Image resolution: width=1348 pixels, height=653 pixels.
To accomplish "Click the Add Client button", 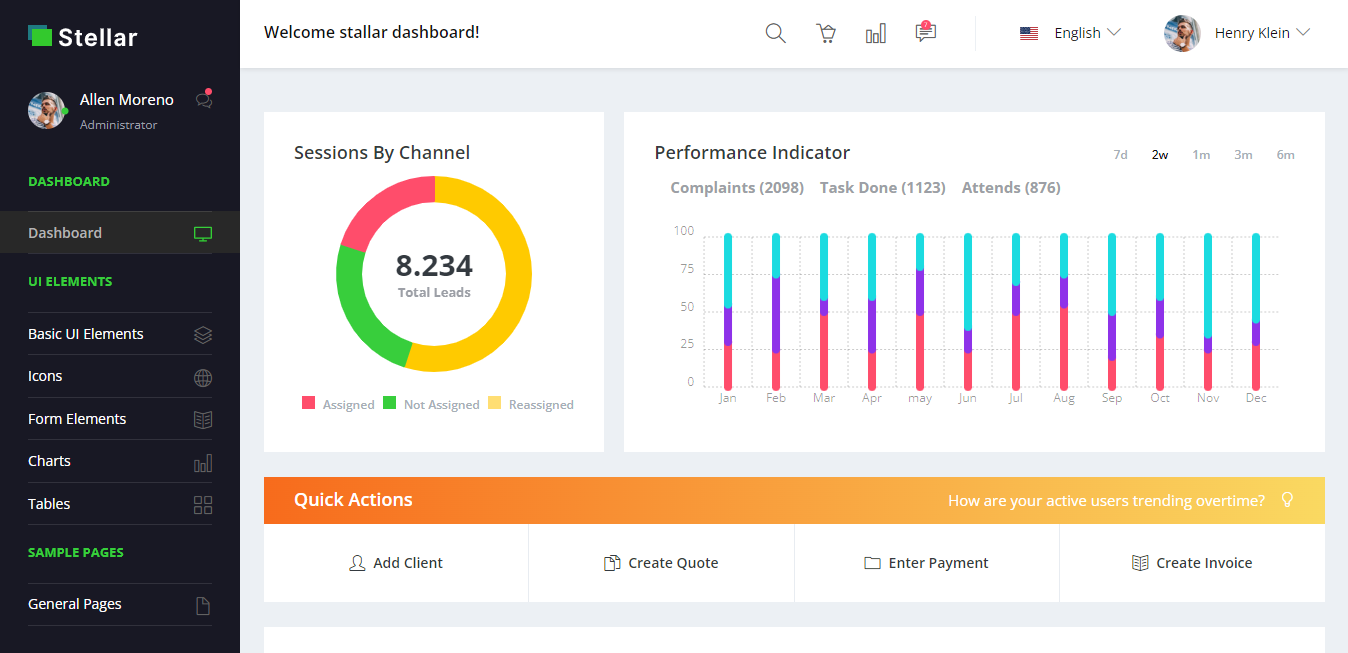I will (x=396, y=563).
